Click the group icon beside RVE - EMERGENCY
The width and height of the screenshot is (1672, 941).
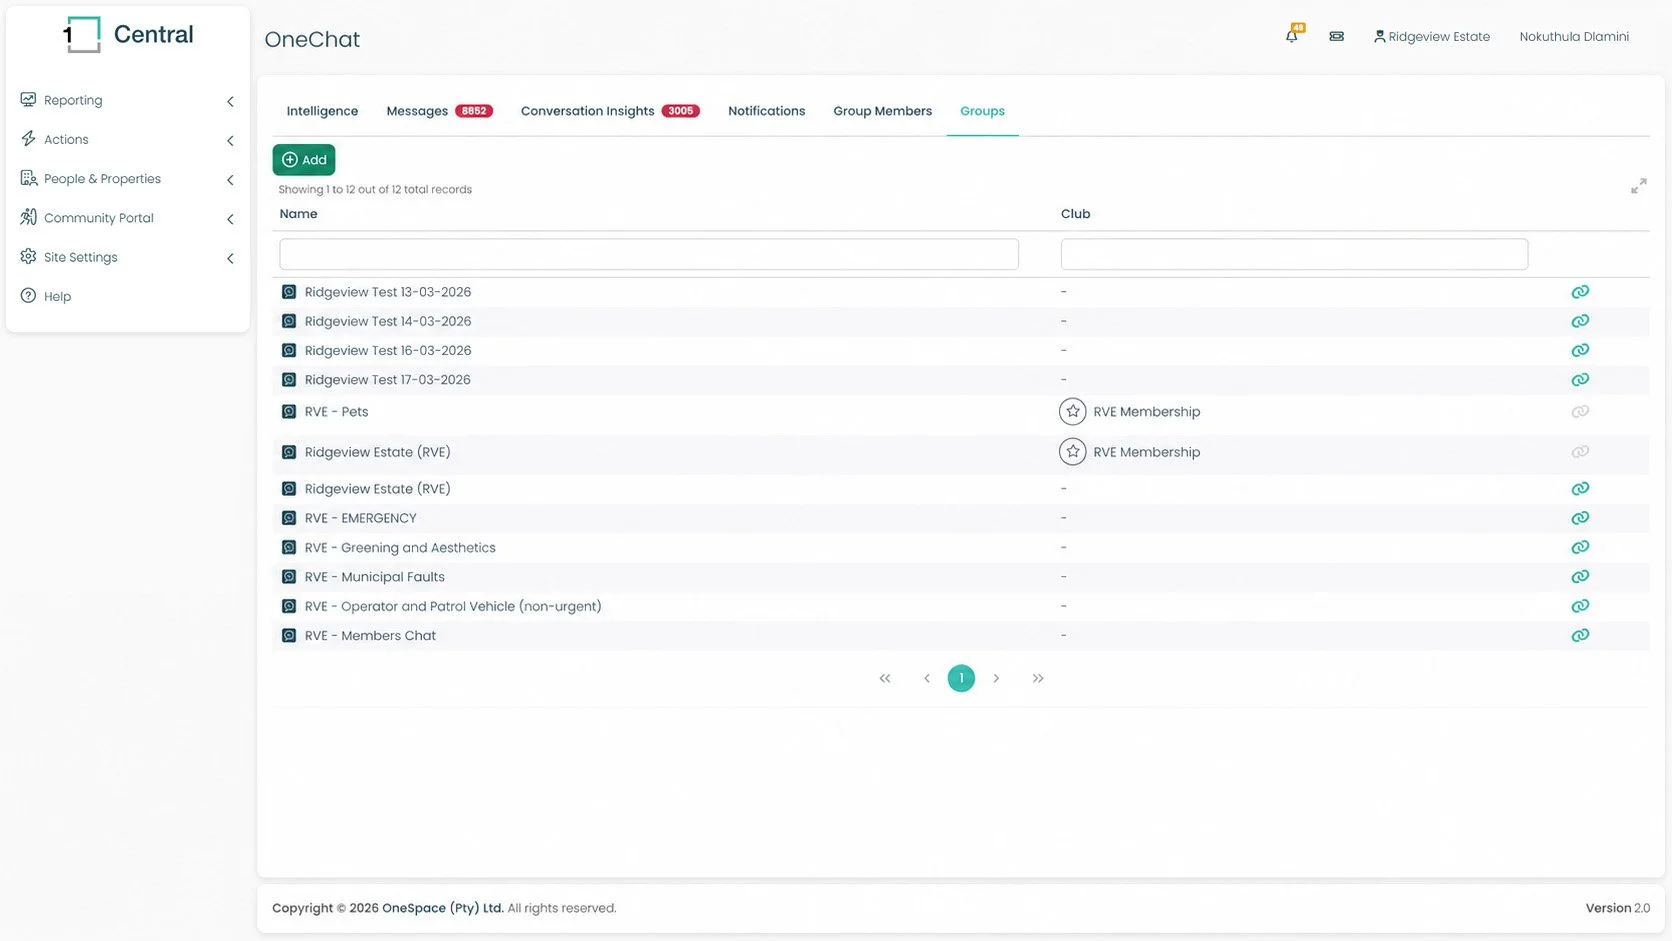pos(289,518)
